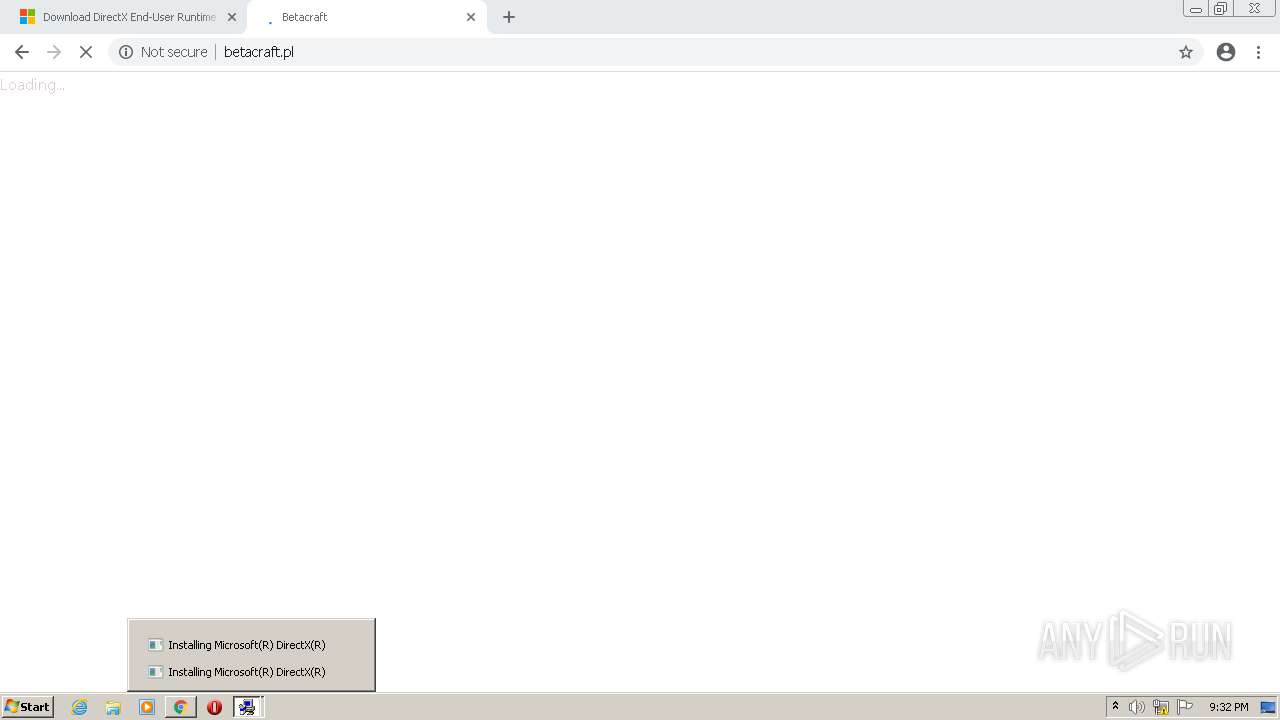This screenshot has width=1280, height=720.
Task: Click network status tray icon
Action: coord(1161,707)
